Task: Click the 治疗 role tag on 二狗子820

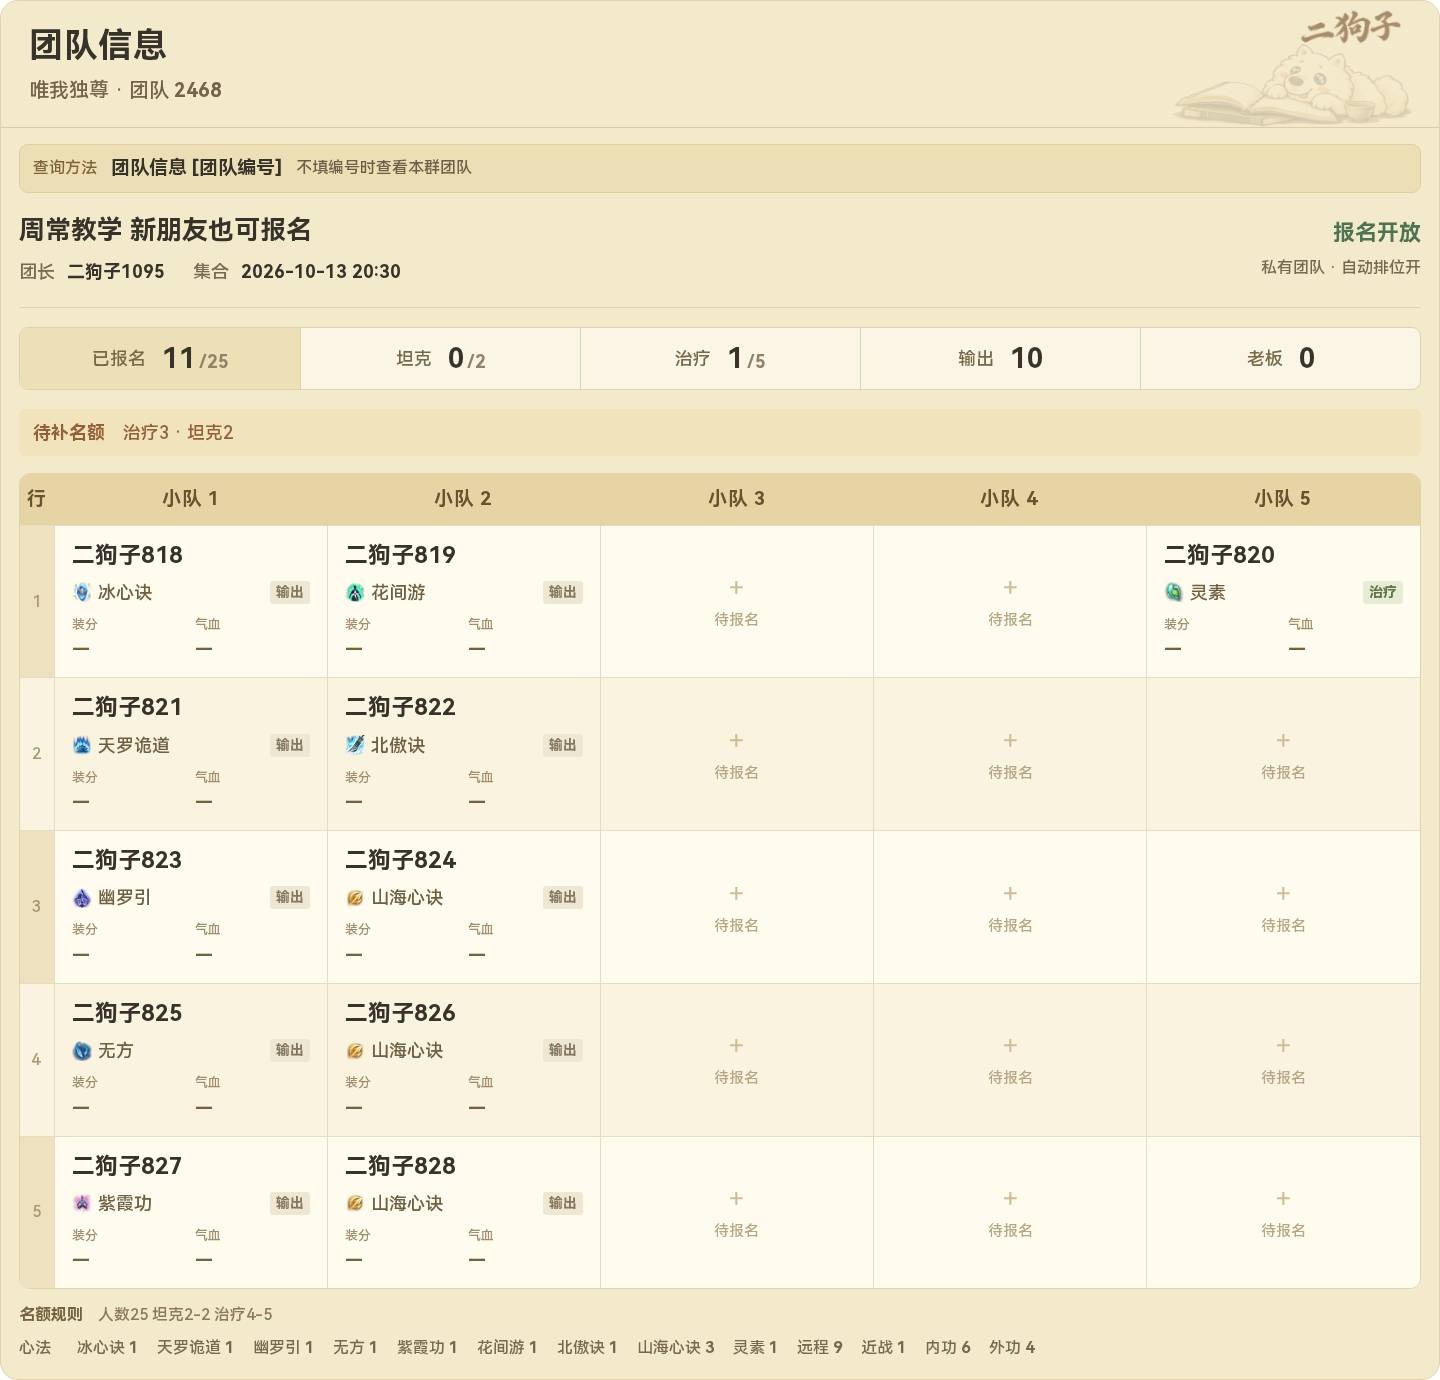Action: pos(1383,592)
